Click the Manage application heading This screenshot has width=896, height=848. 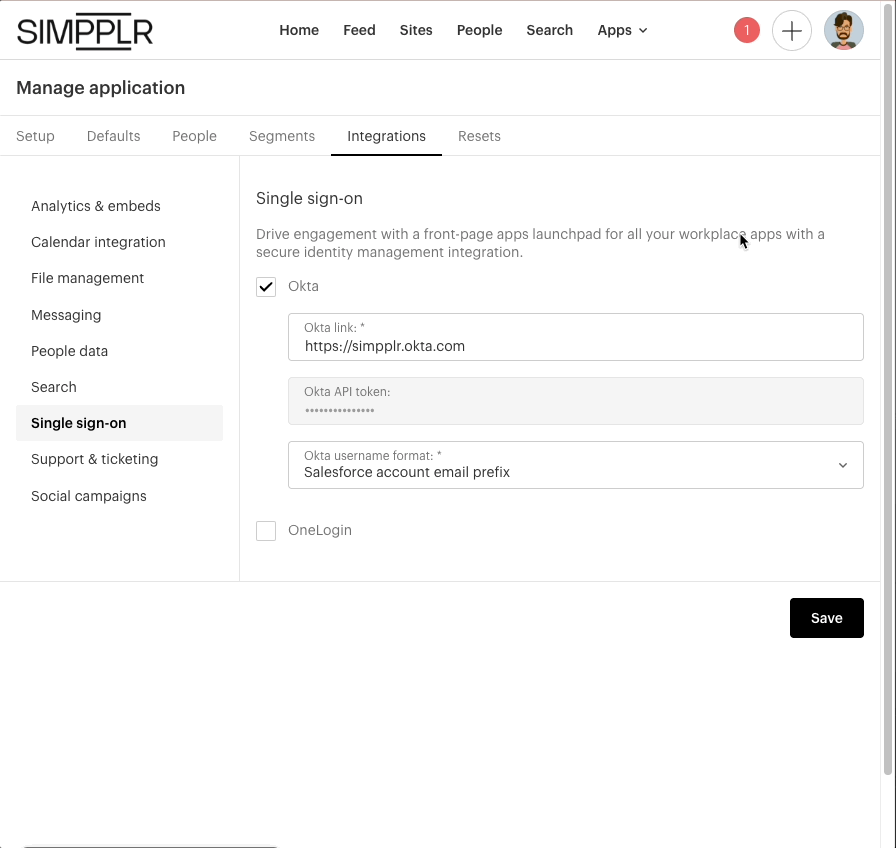tap(101, 88)
